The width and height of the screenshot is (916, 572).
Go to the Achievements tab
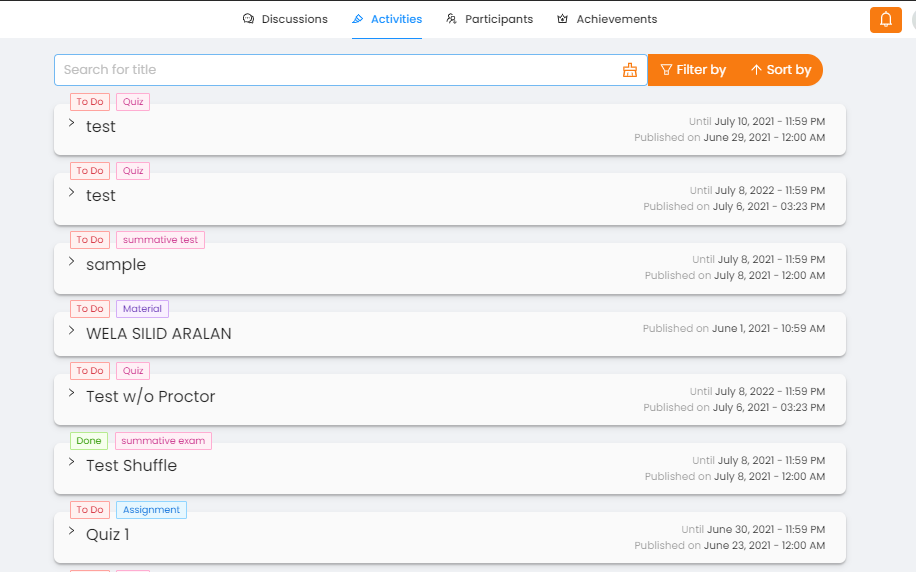(607, 19)
